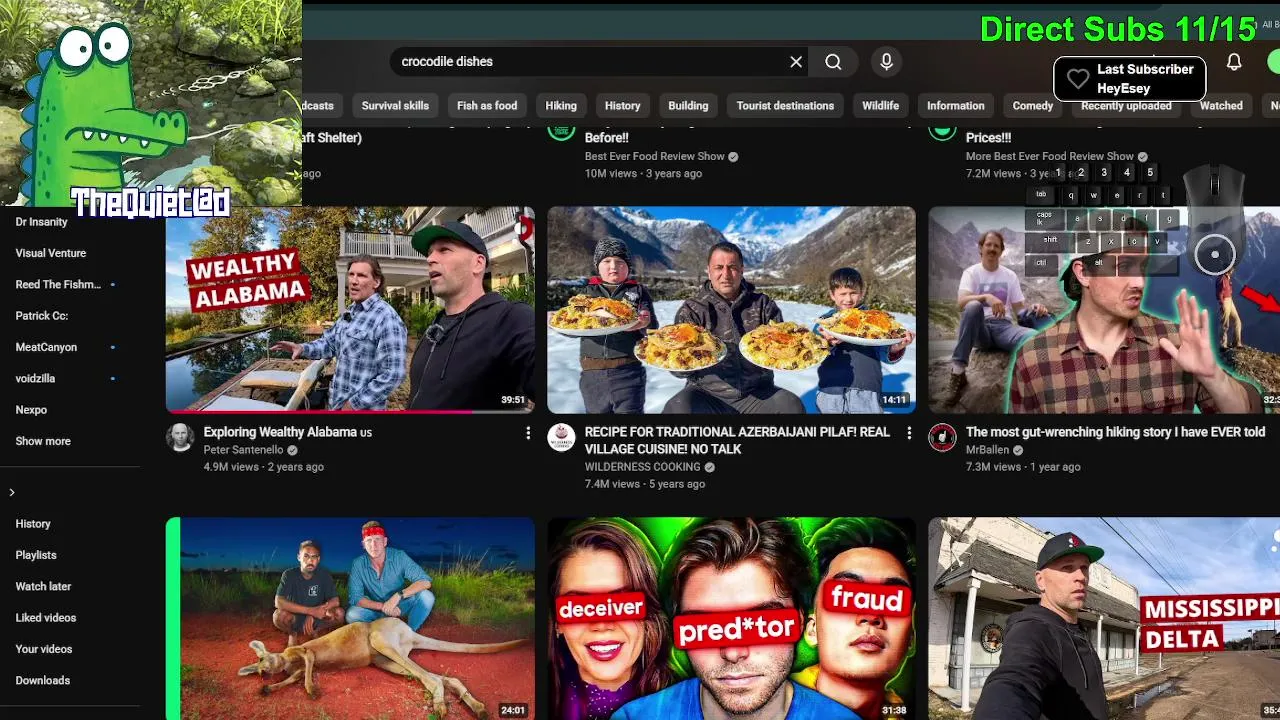Open Recipe for Traditional Azerbaijani Pilaf title
Screen dimensions: 1280x720
coord(737,441)
